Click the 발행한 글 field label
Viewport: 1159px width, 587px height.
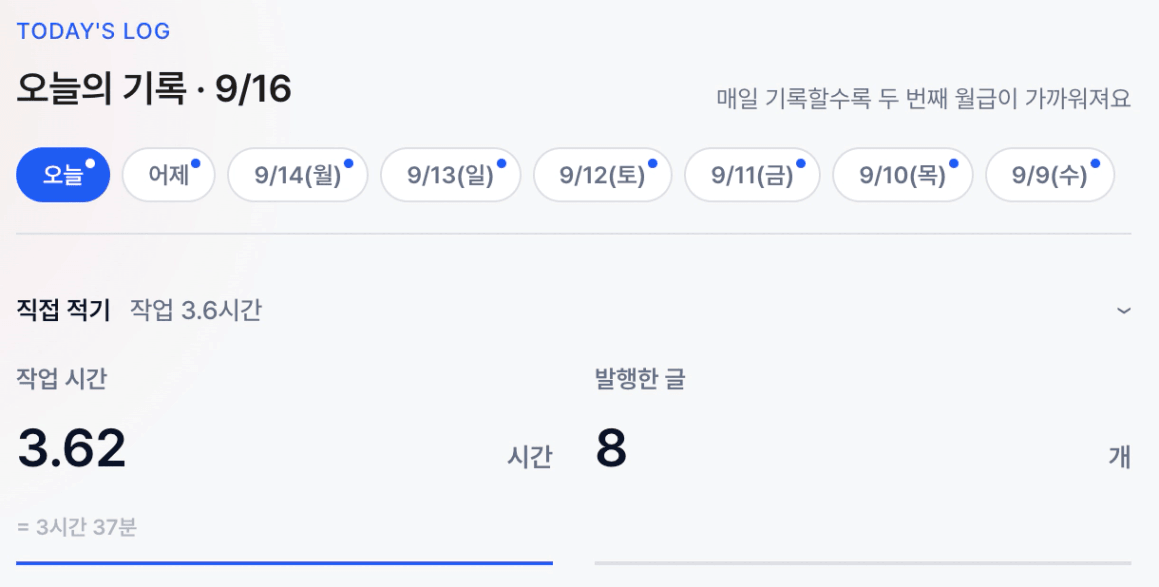coord(640,378)
